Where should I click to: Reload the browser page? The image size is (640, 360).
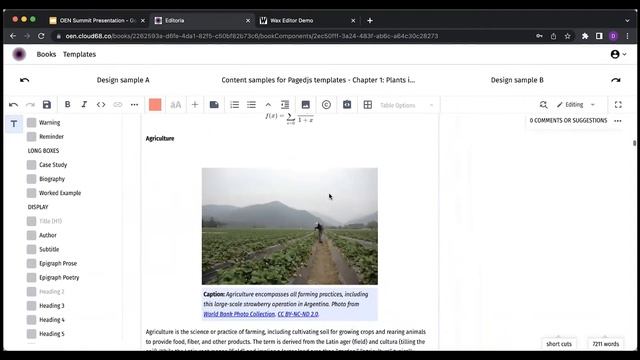41,36
